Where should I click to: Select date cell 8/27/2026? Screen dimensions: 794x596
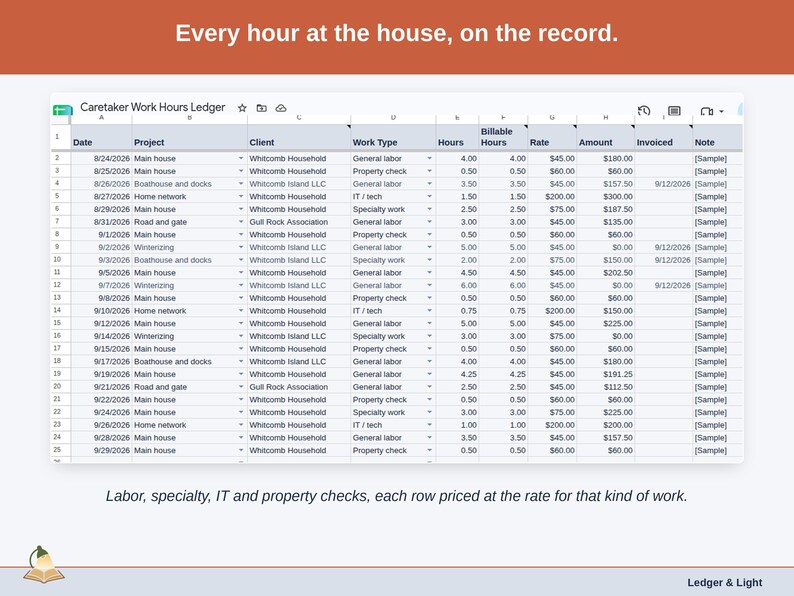click(x=101, y=196)
